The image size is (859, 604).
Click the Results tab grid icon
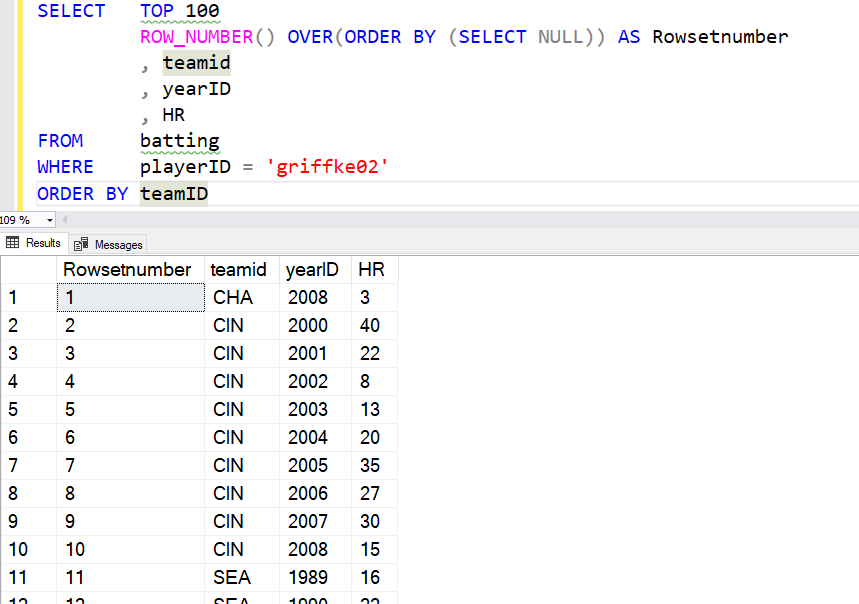pos(13,243)
